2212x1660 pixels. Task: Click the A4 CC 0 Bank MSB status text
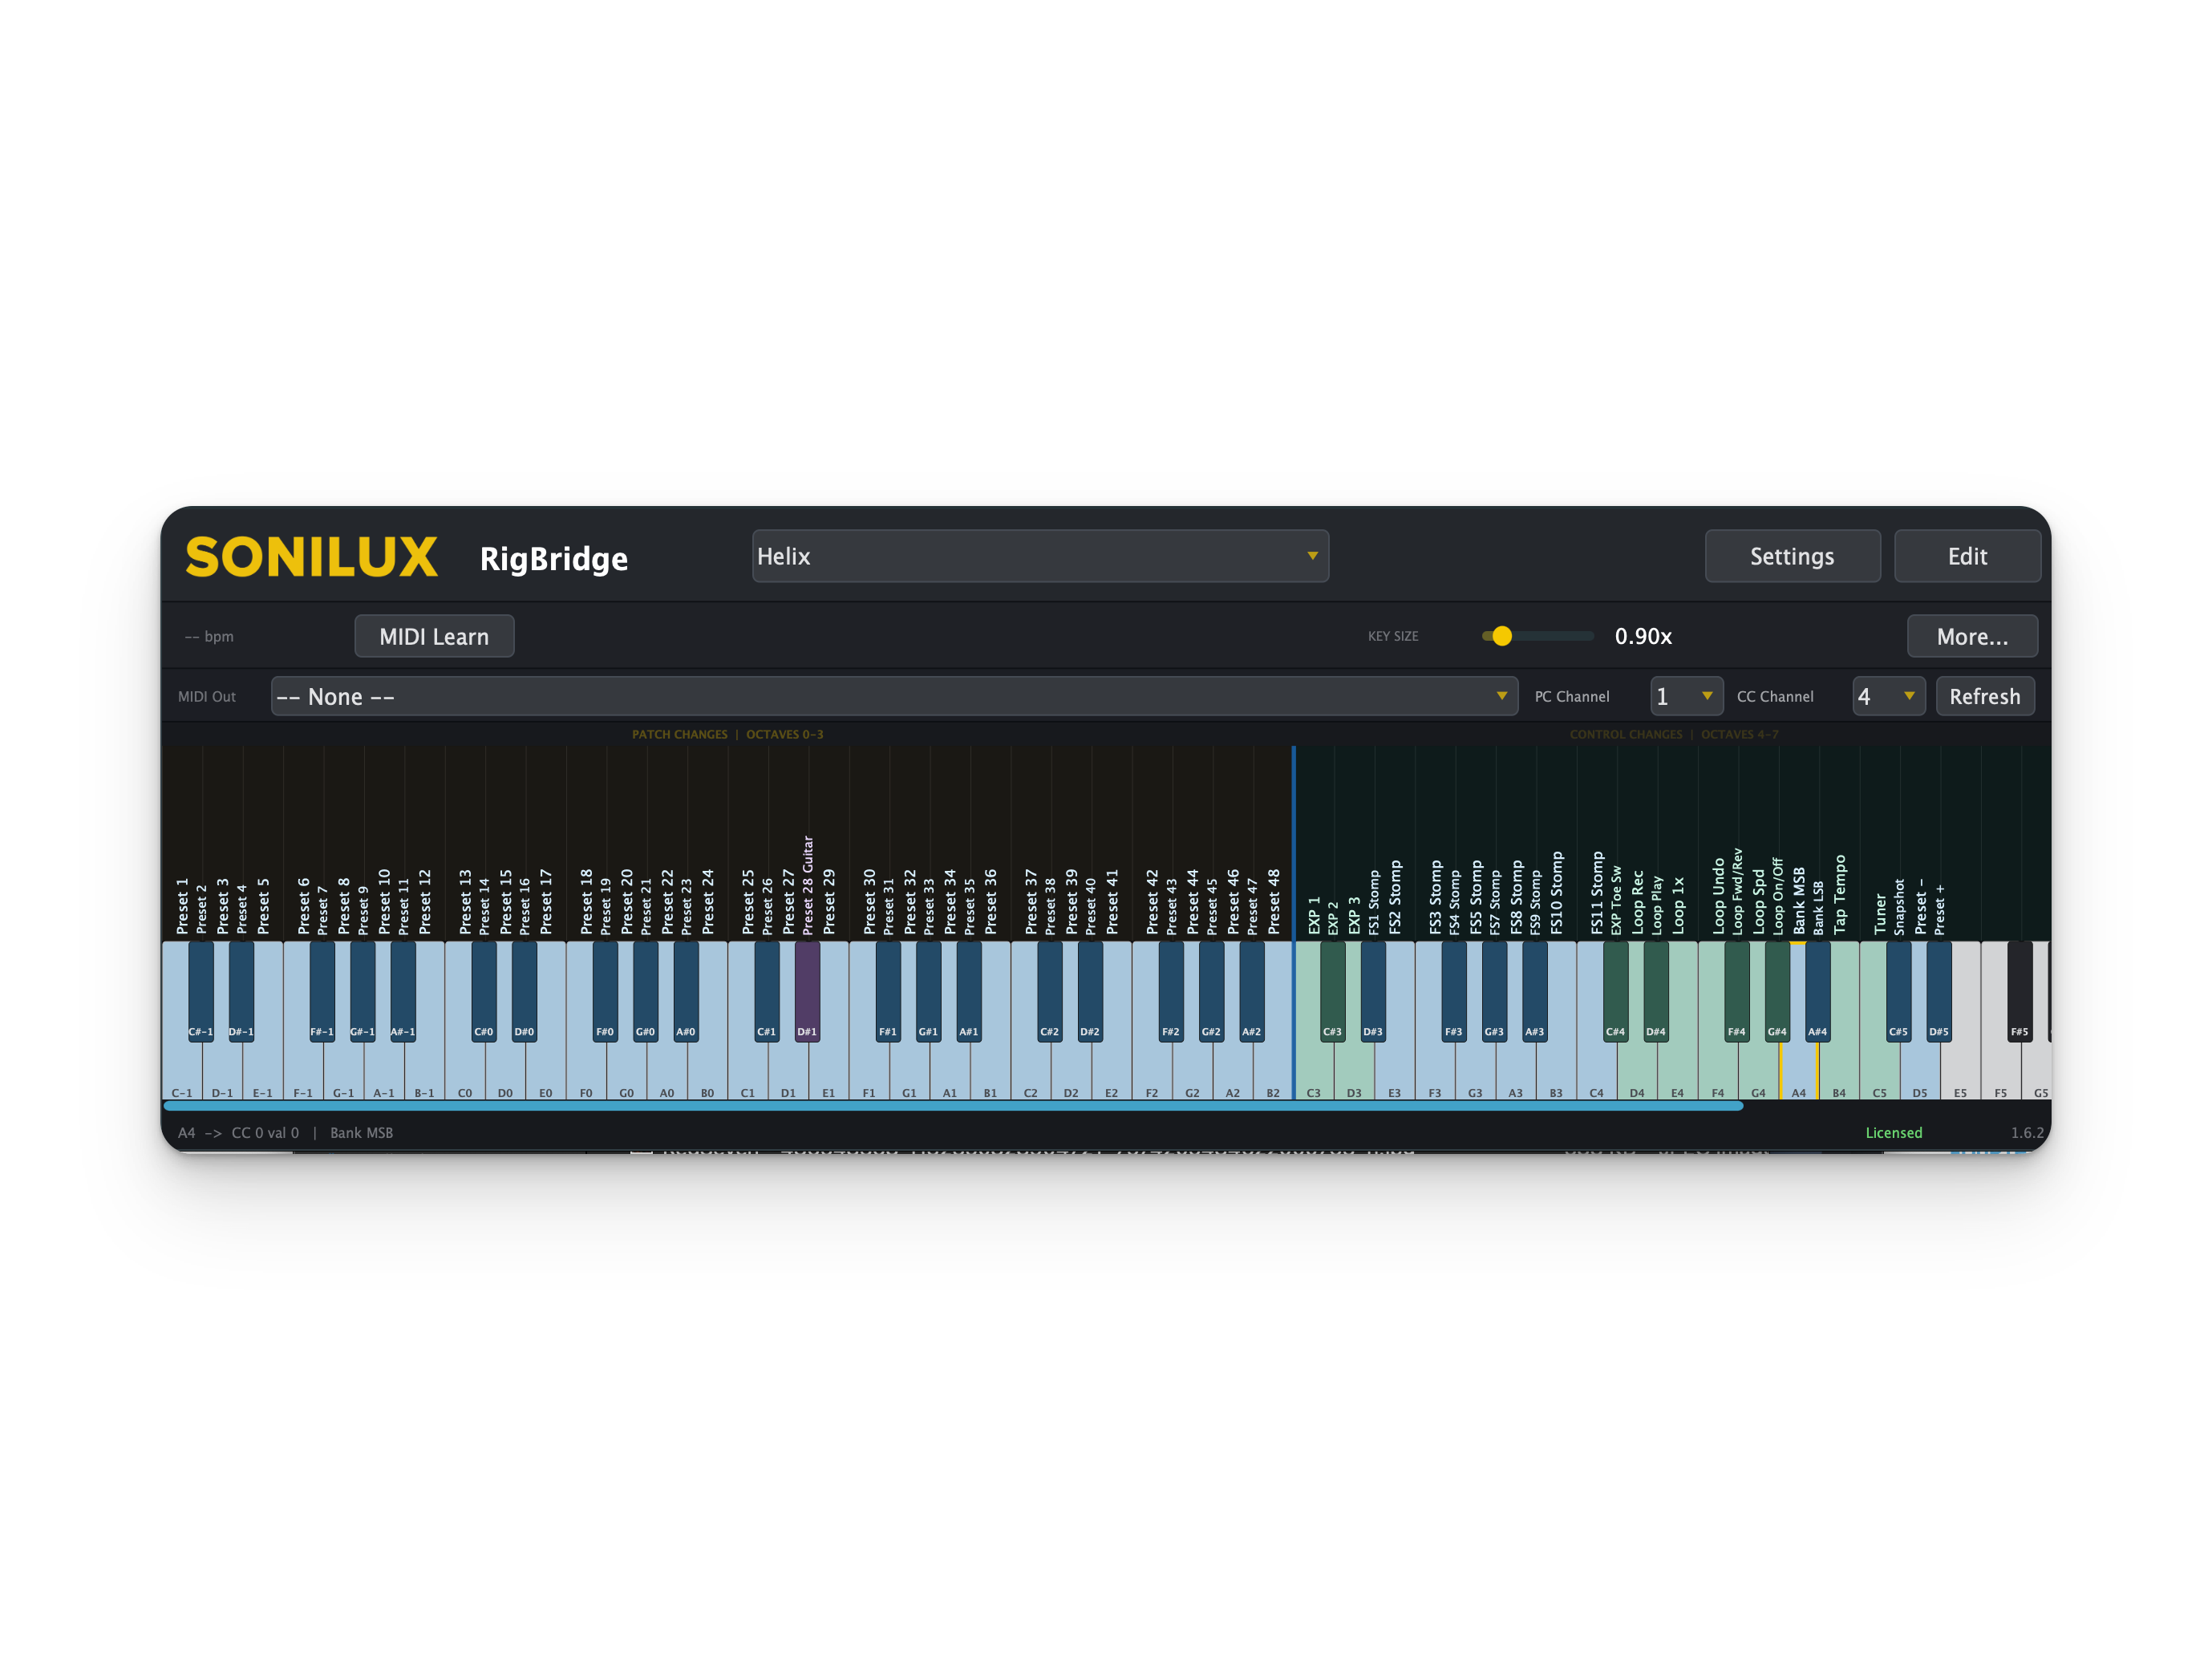tap(285, 1132)
